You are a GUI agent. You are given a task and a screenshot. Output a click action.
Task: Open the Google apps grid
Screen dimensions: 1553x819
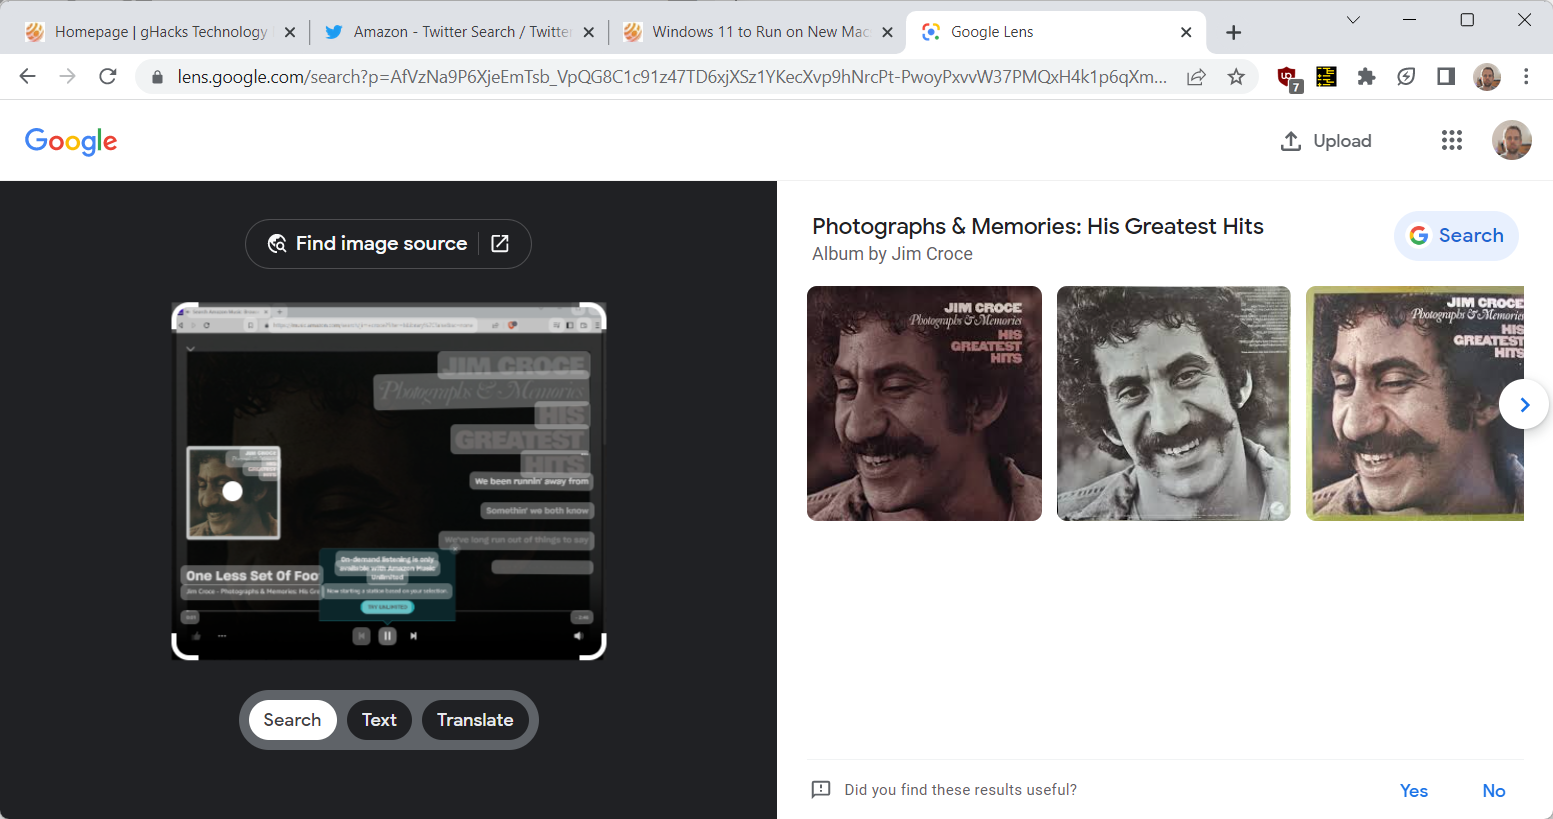[x=1452, y=141]
